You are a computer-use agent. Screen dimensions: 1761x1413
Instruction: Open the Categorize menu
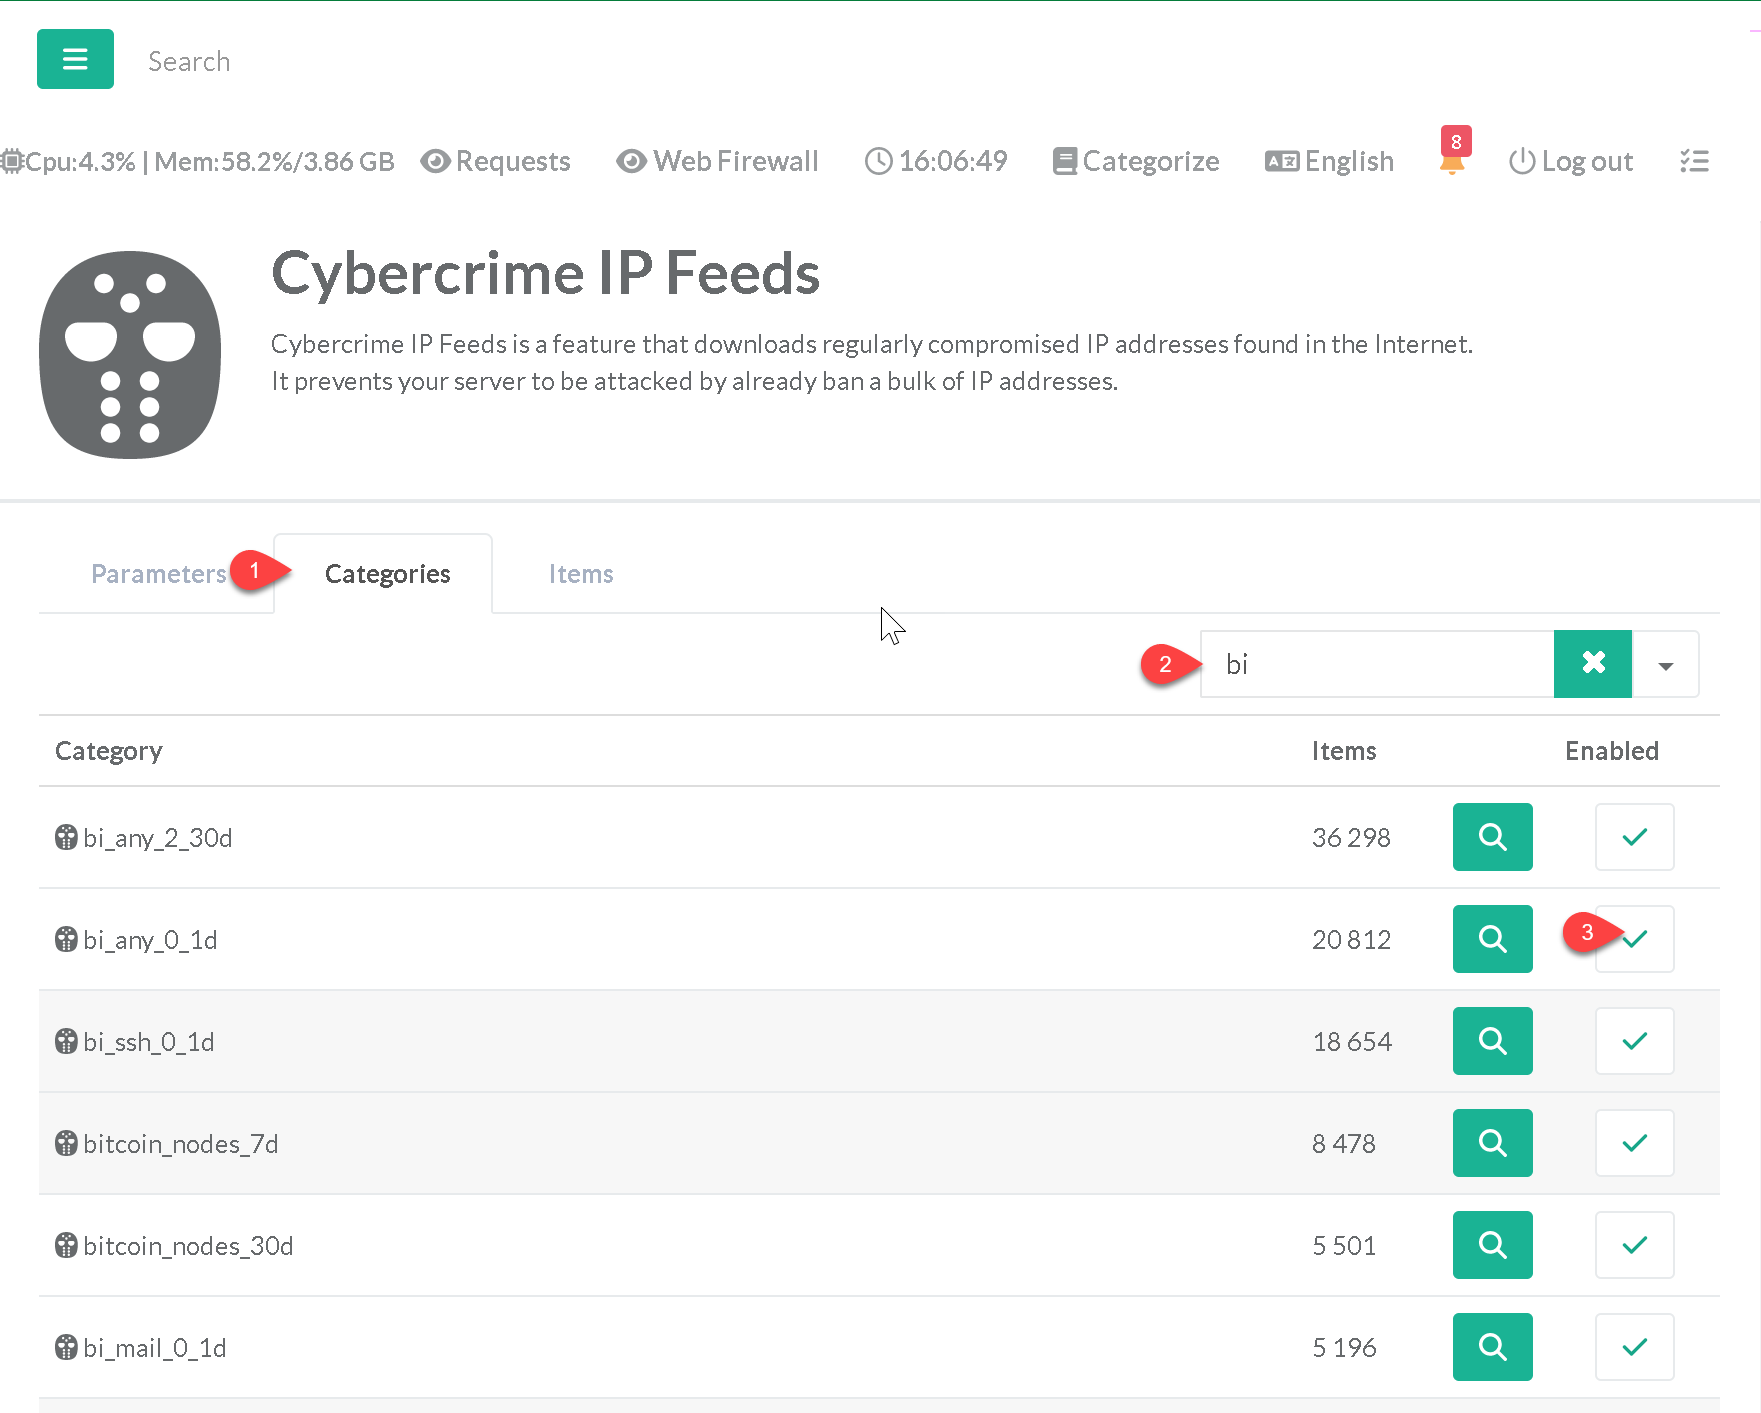[x=1136, y=161]
